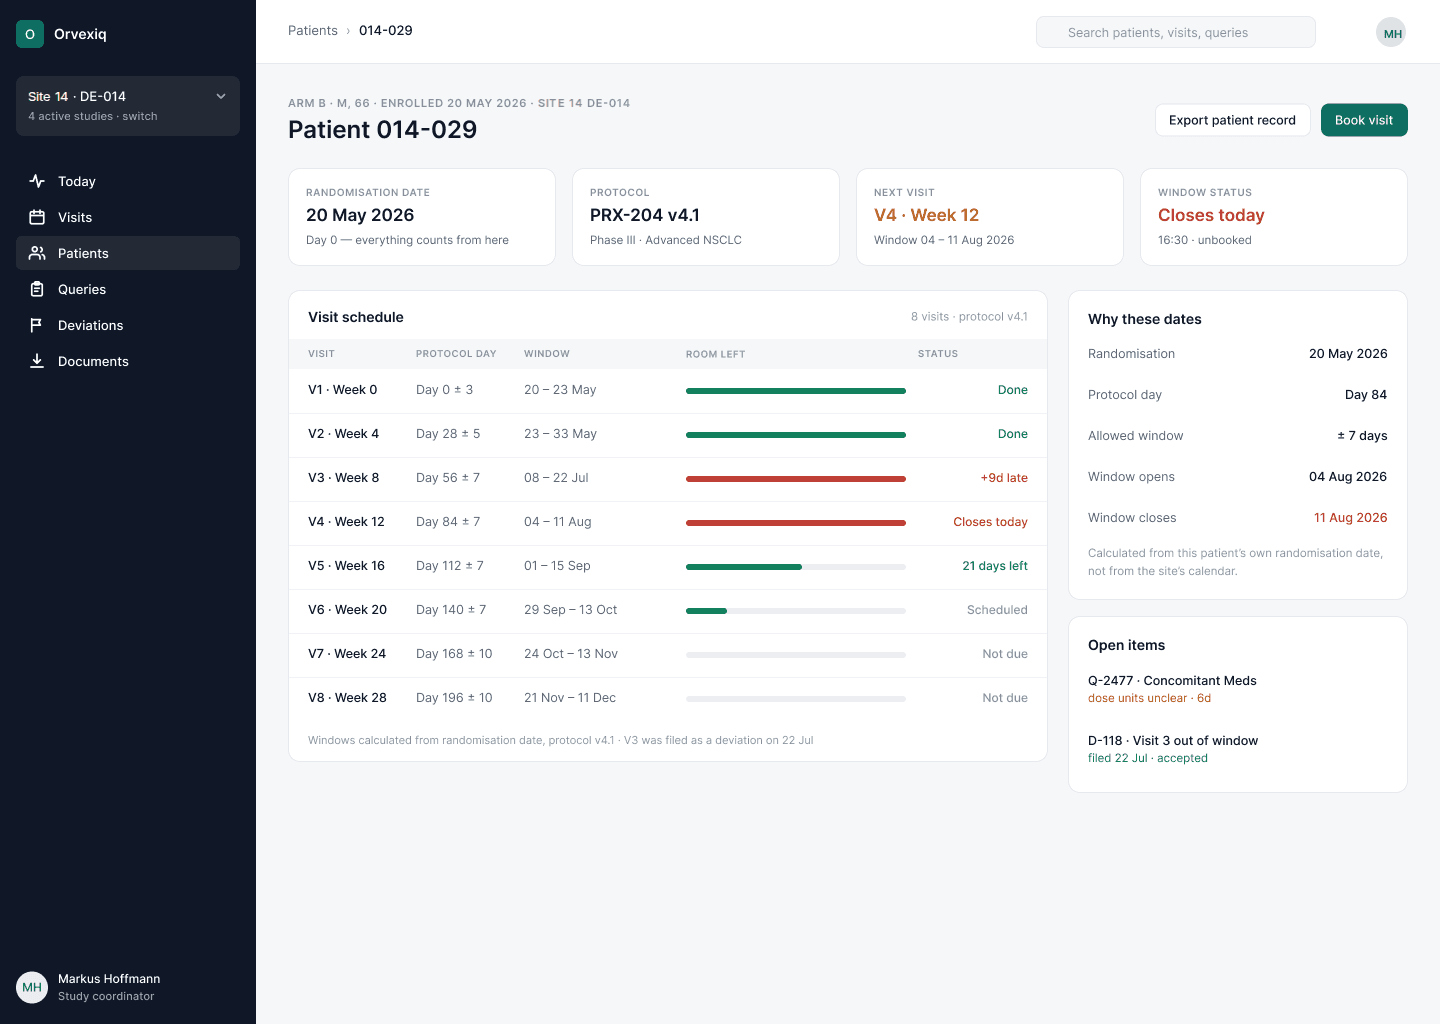Click Export patient record button
1440x1024 pixels.
1232,120
